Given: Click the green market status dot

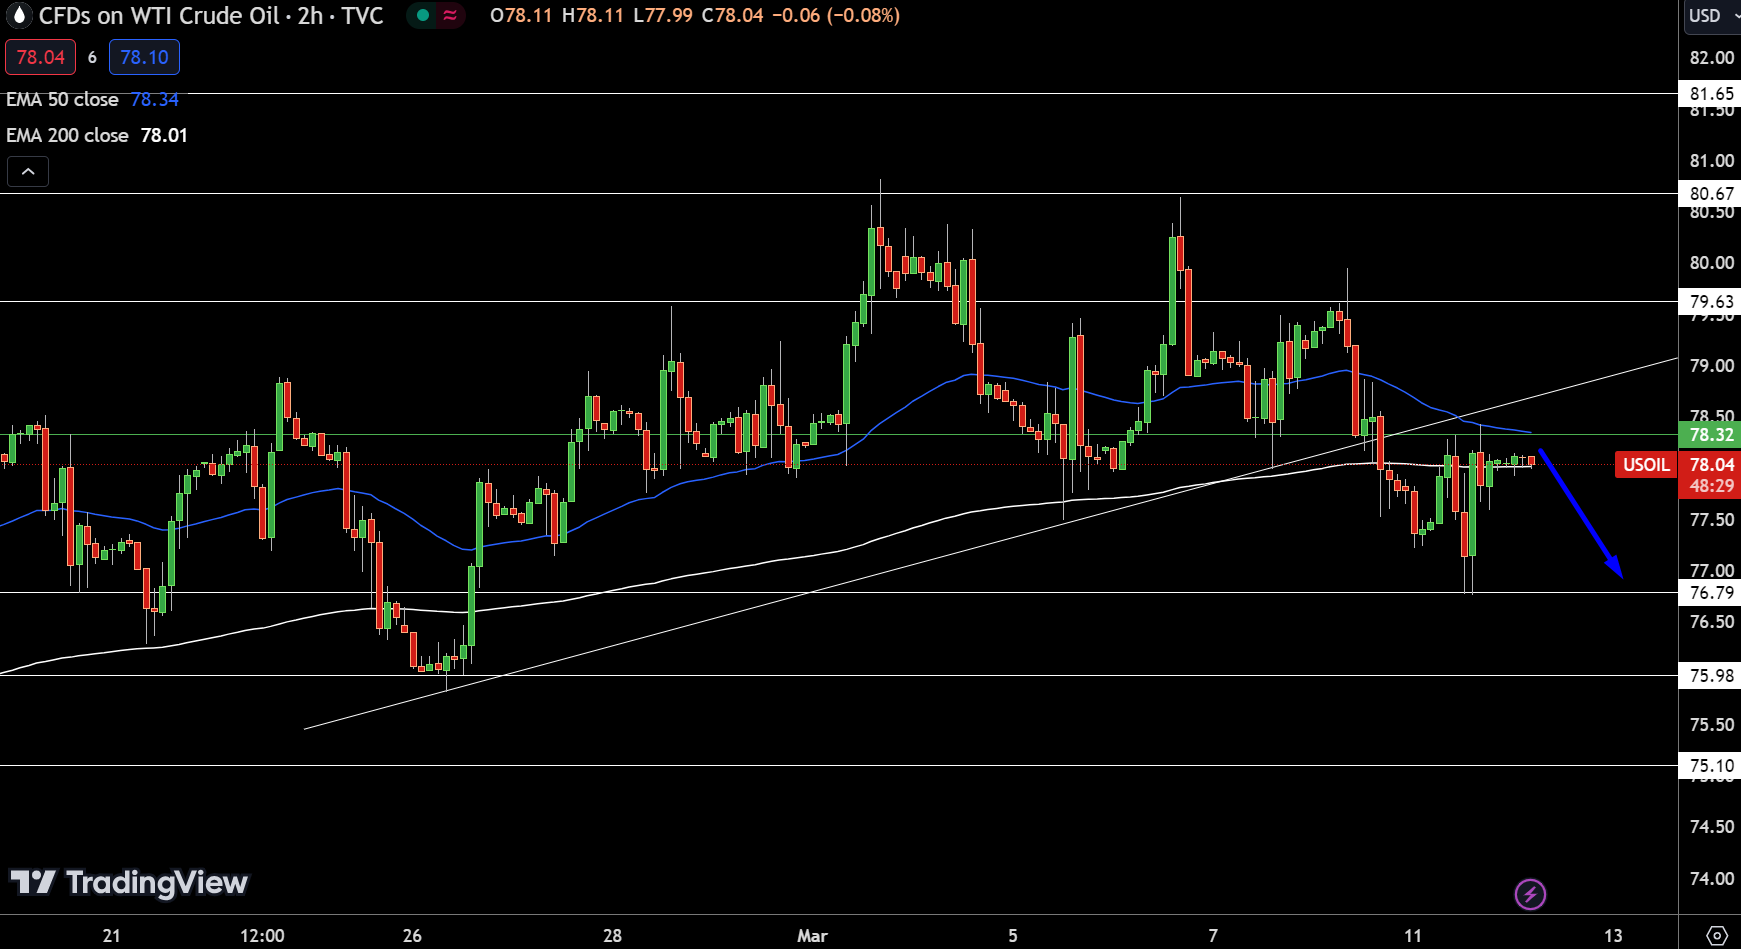Looking at the screenshot, I should 423,16.
